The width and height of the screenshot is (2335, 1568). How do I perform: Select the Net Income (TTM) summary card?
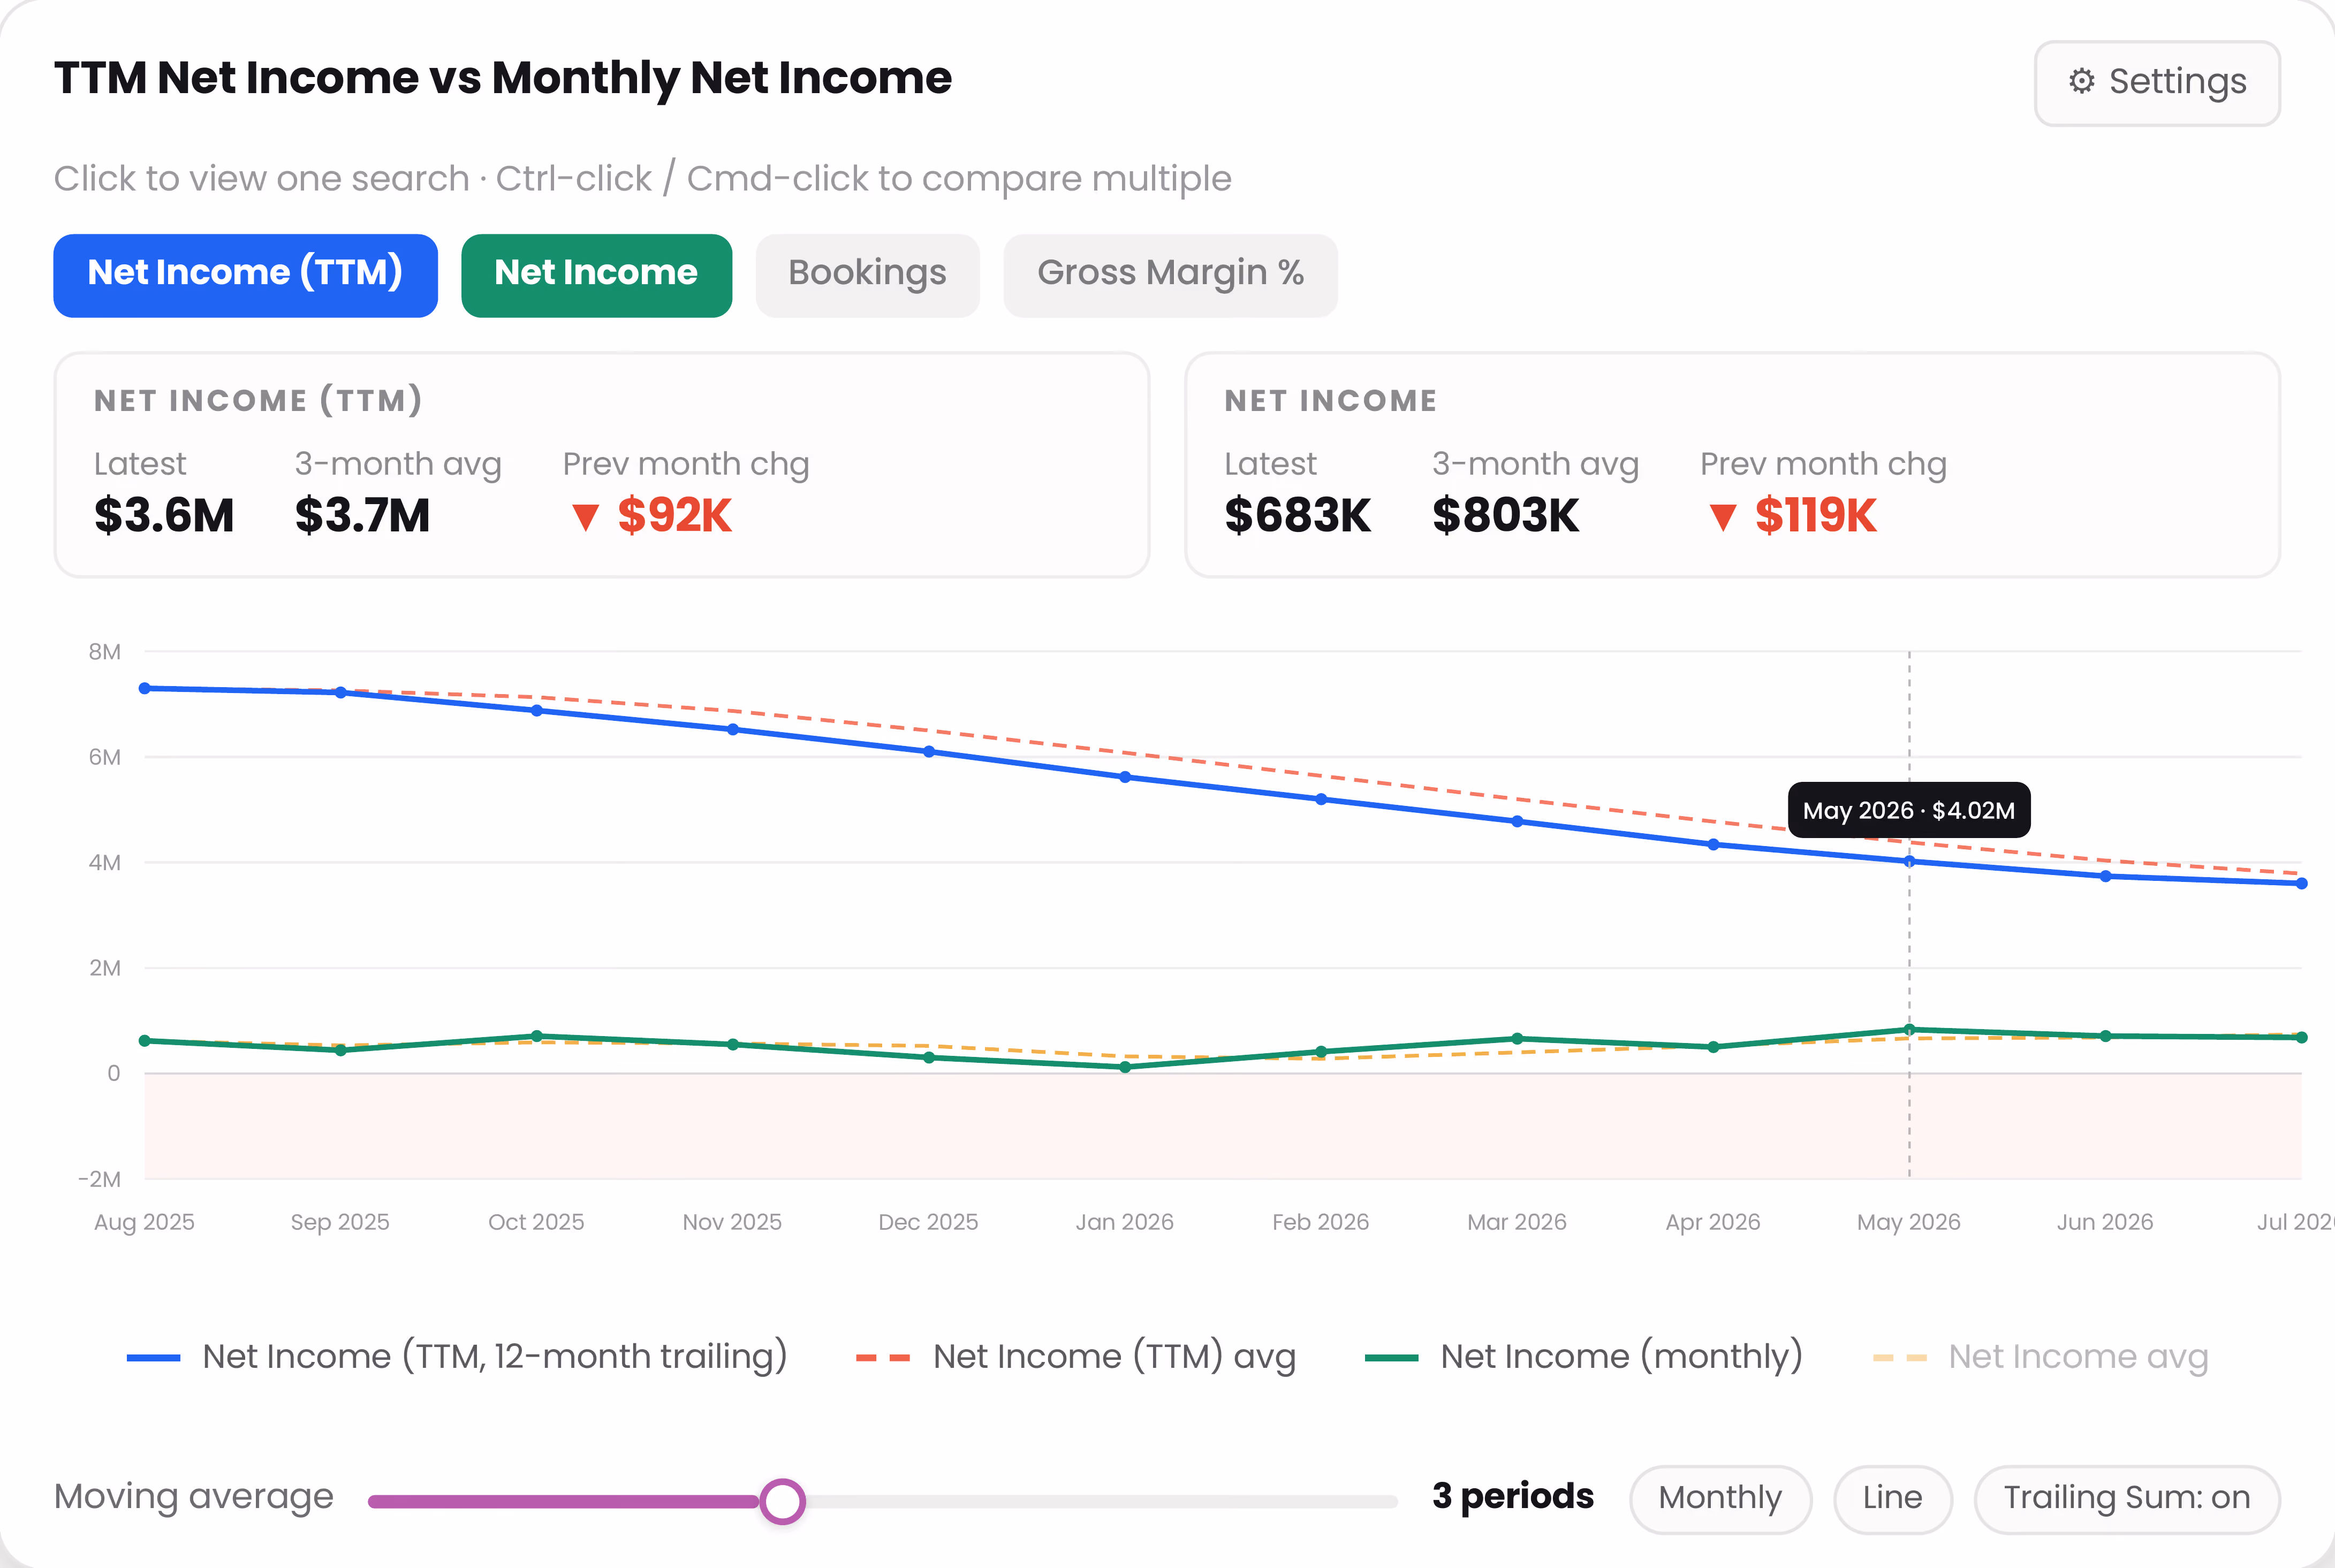(601, 465)
